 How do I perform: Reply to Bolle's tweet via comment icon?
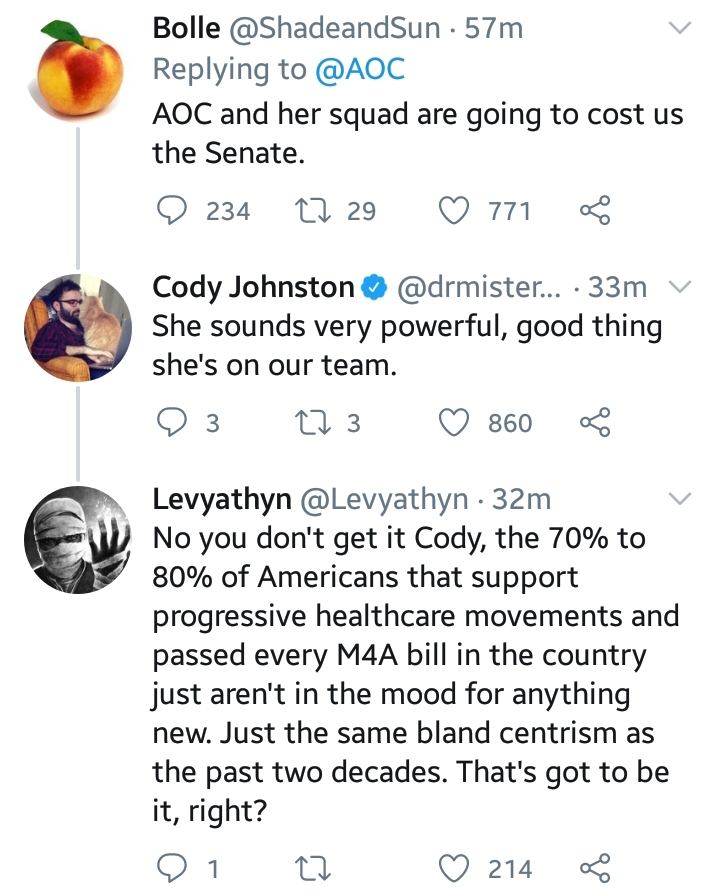click(x=171, y=211)
